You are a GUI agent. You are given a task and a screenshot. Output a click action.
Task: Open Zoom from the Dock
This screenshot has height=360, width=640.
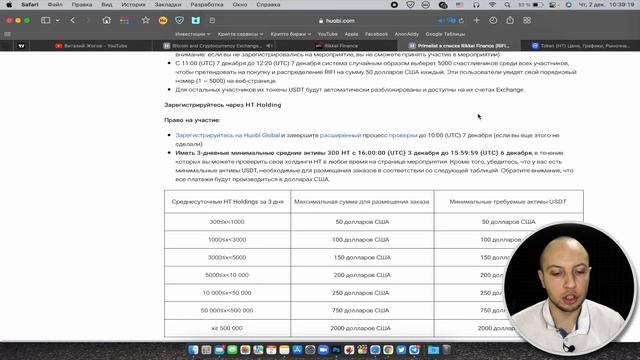click(x=323, y=350)
